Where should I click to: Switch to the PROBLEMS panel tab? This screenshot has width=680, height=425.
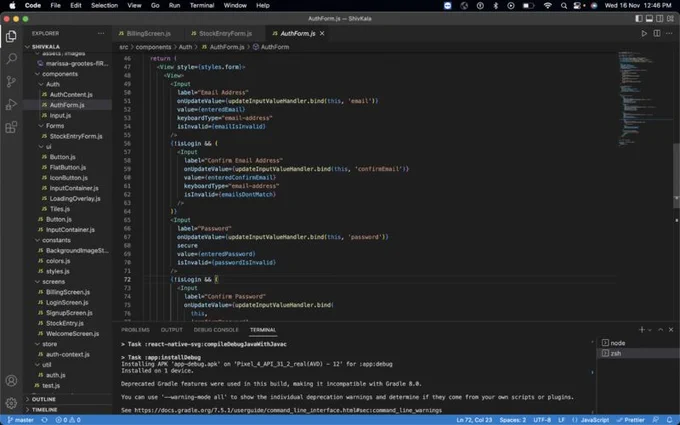tap(135, 330)
